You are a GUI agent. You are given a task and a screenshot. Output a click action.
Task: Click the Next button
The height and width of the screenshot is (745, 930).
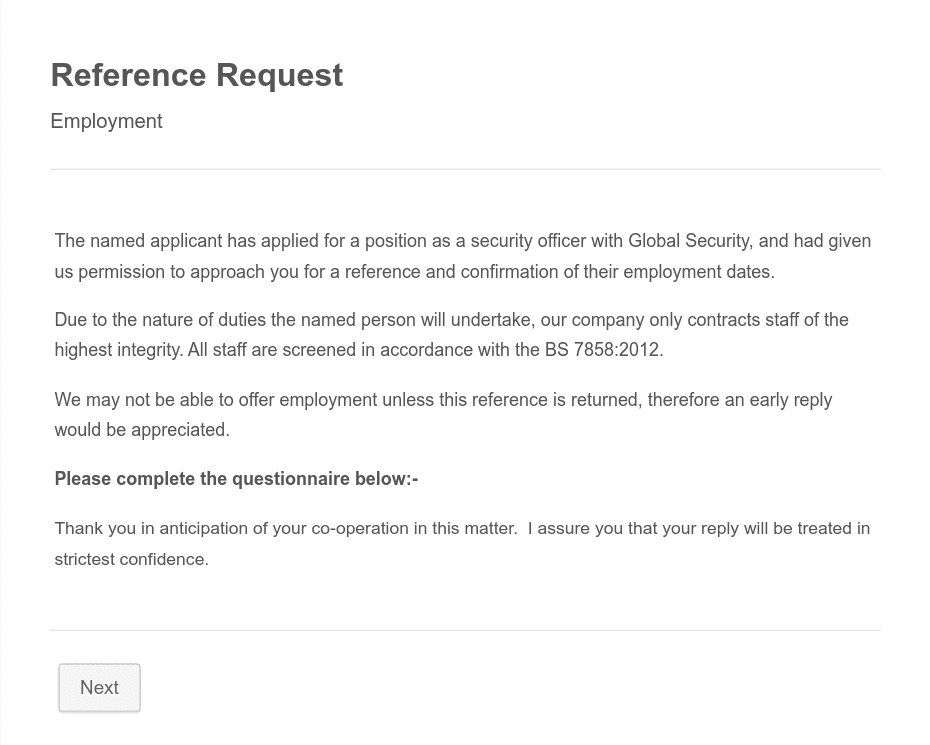99,687
